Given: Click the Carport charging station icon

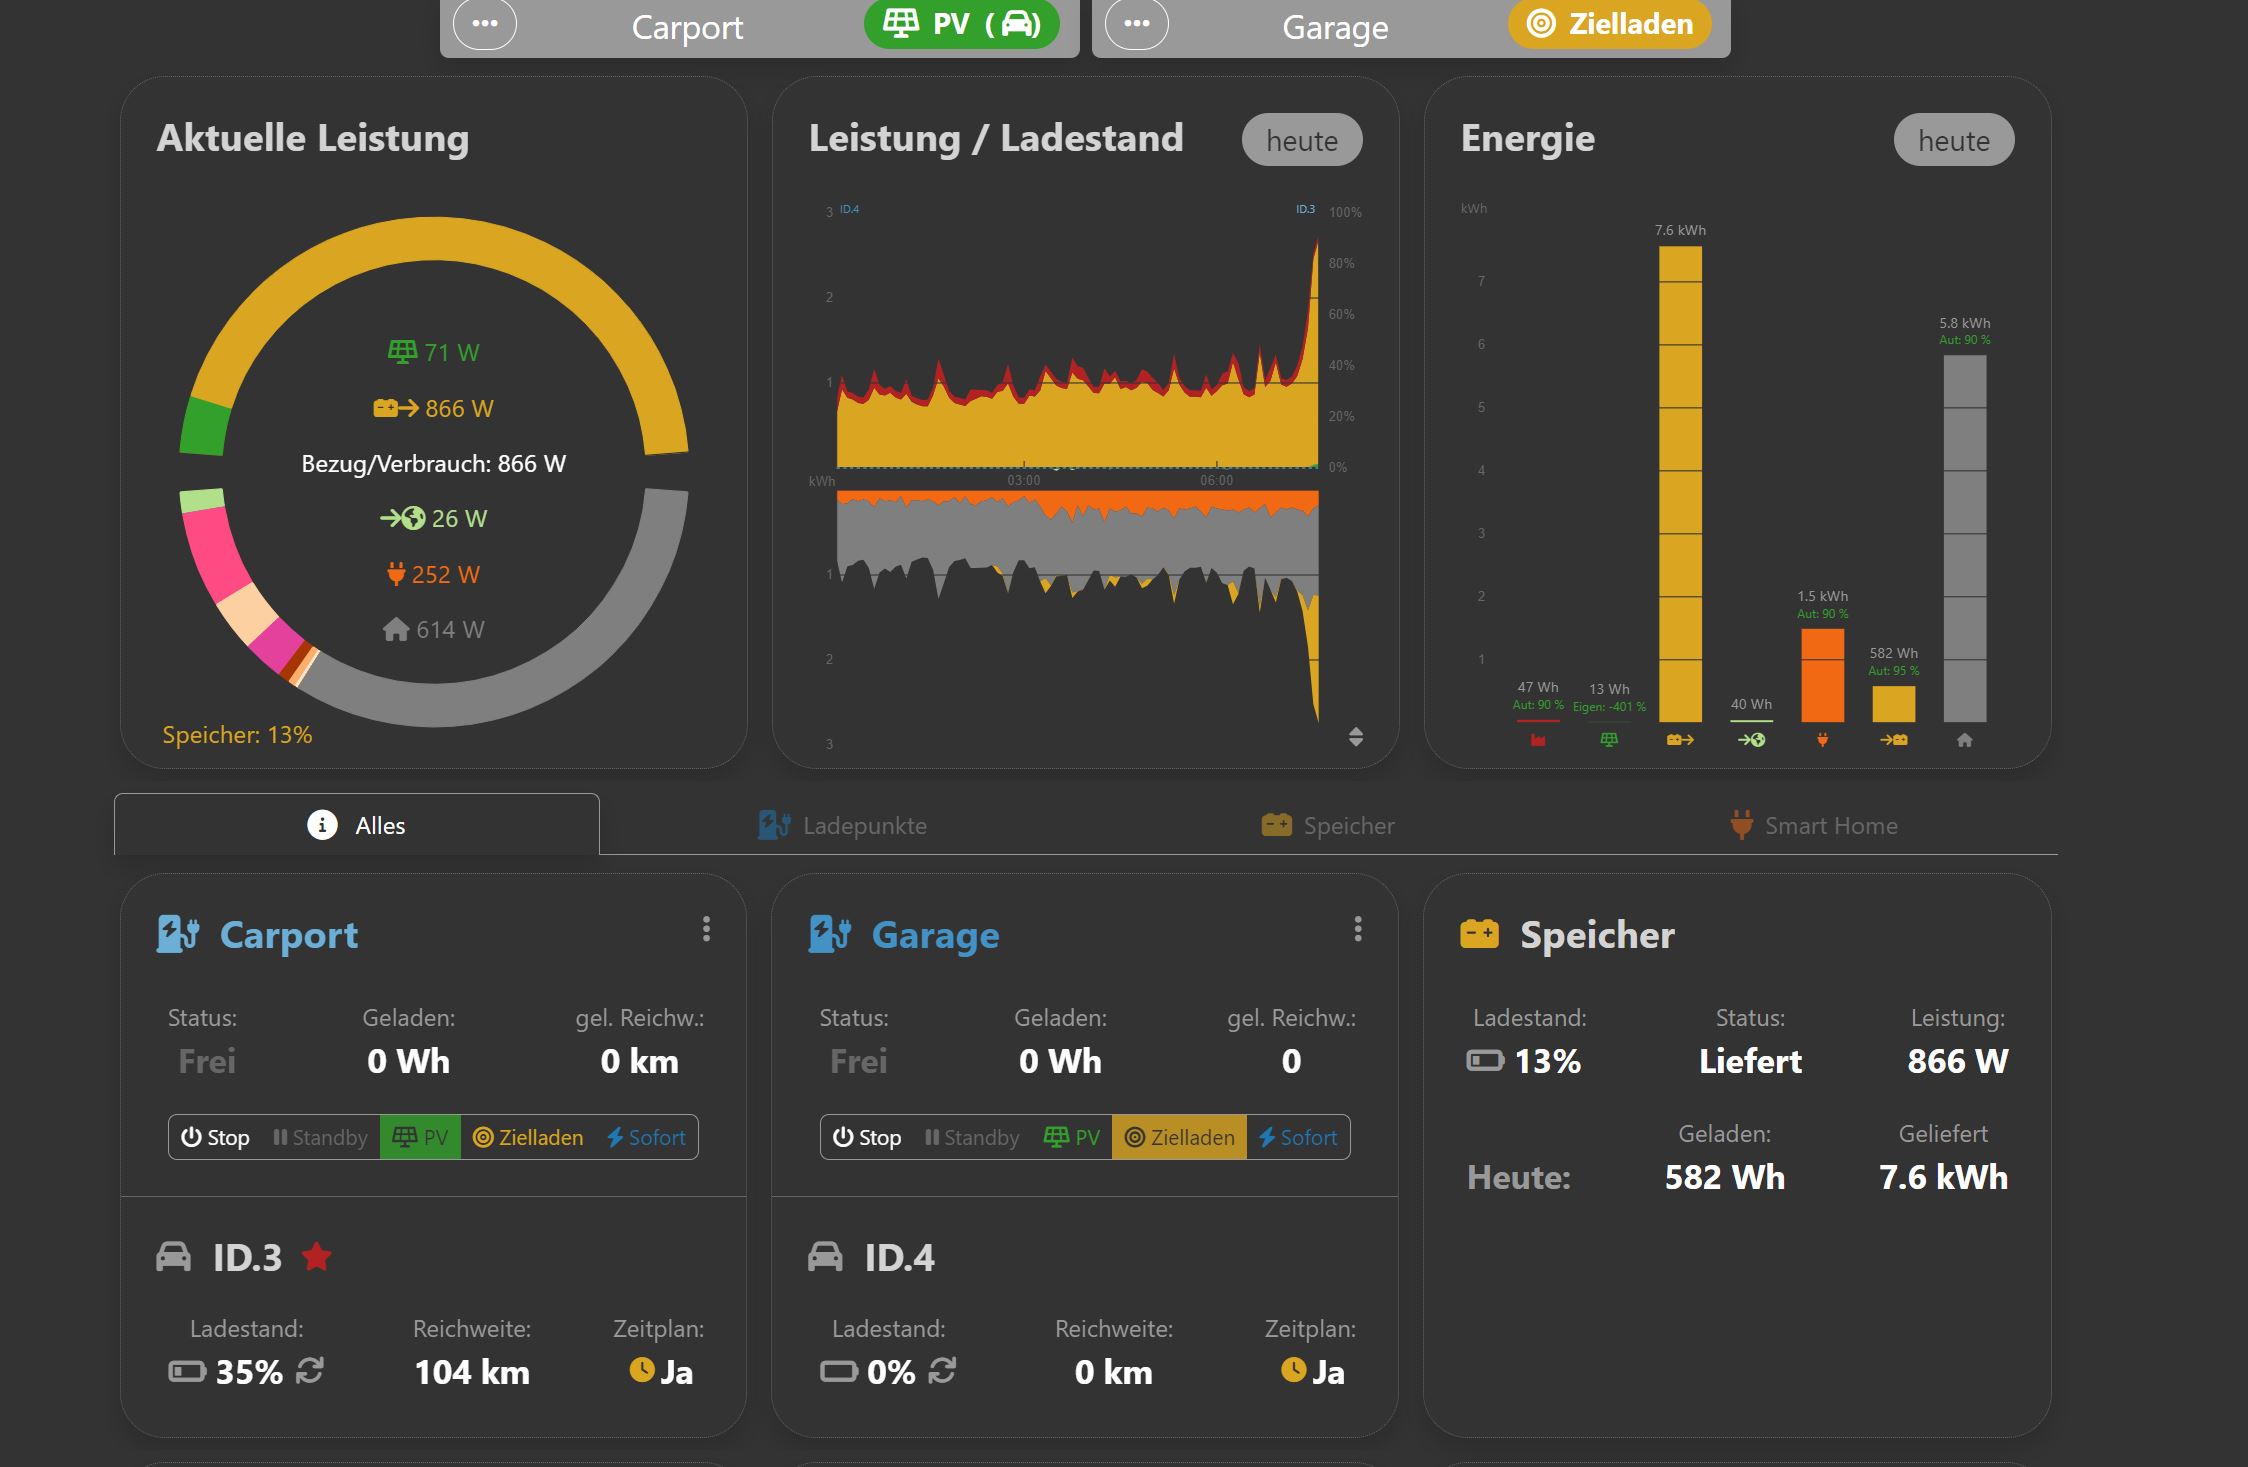Looking at the screenshot, I should [x=178, y=934].
